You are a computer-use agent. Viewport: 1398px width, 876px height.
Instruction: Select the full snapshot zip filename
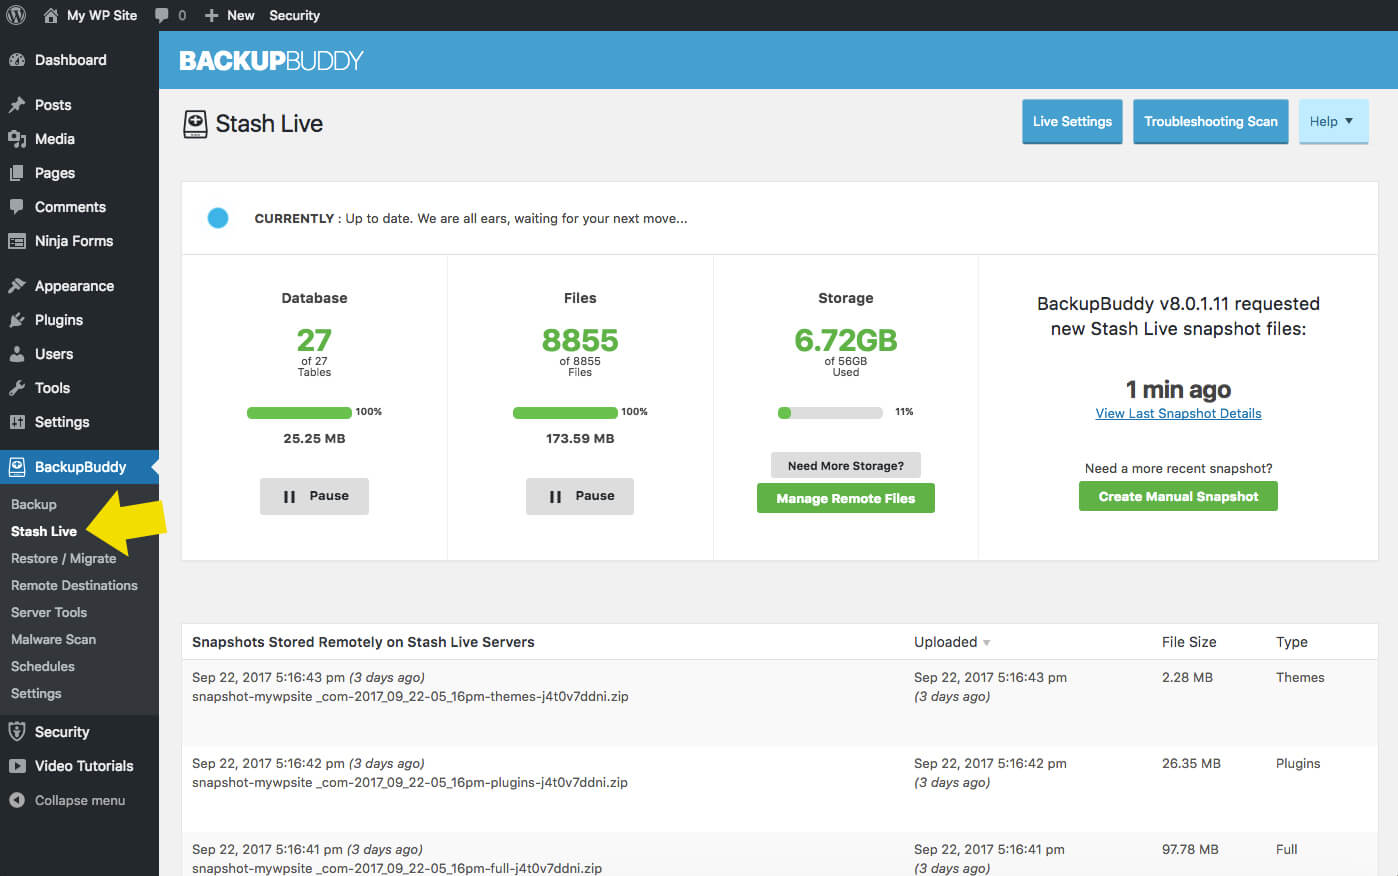coord(397,868)
